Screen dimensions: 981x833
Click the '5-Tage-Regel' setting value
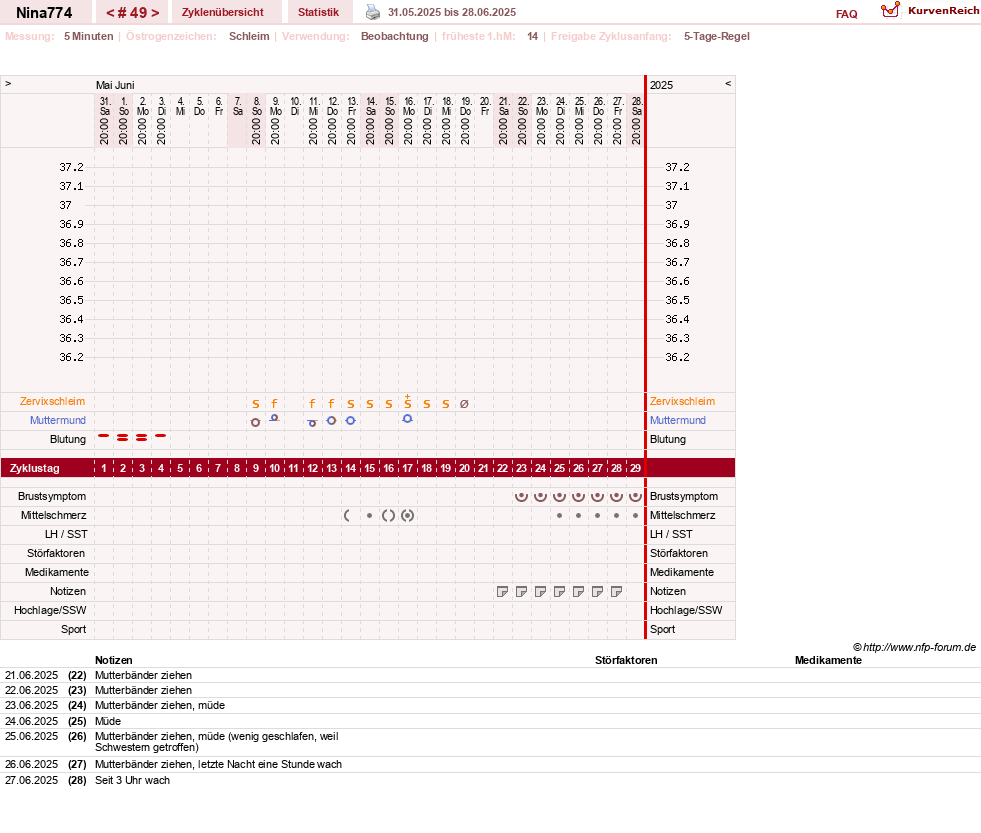(x=716, y=36)
